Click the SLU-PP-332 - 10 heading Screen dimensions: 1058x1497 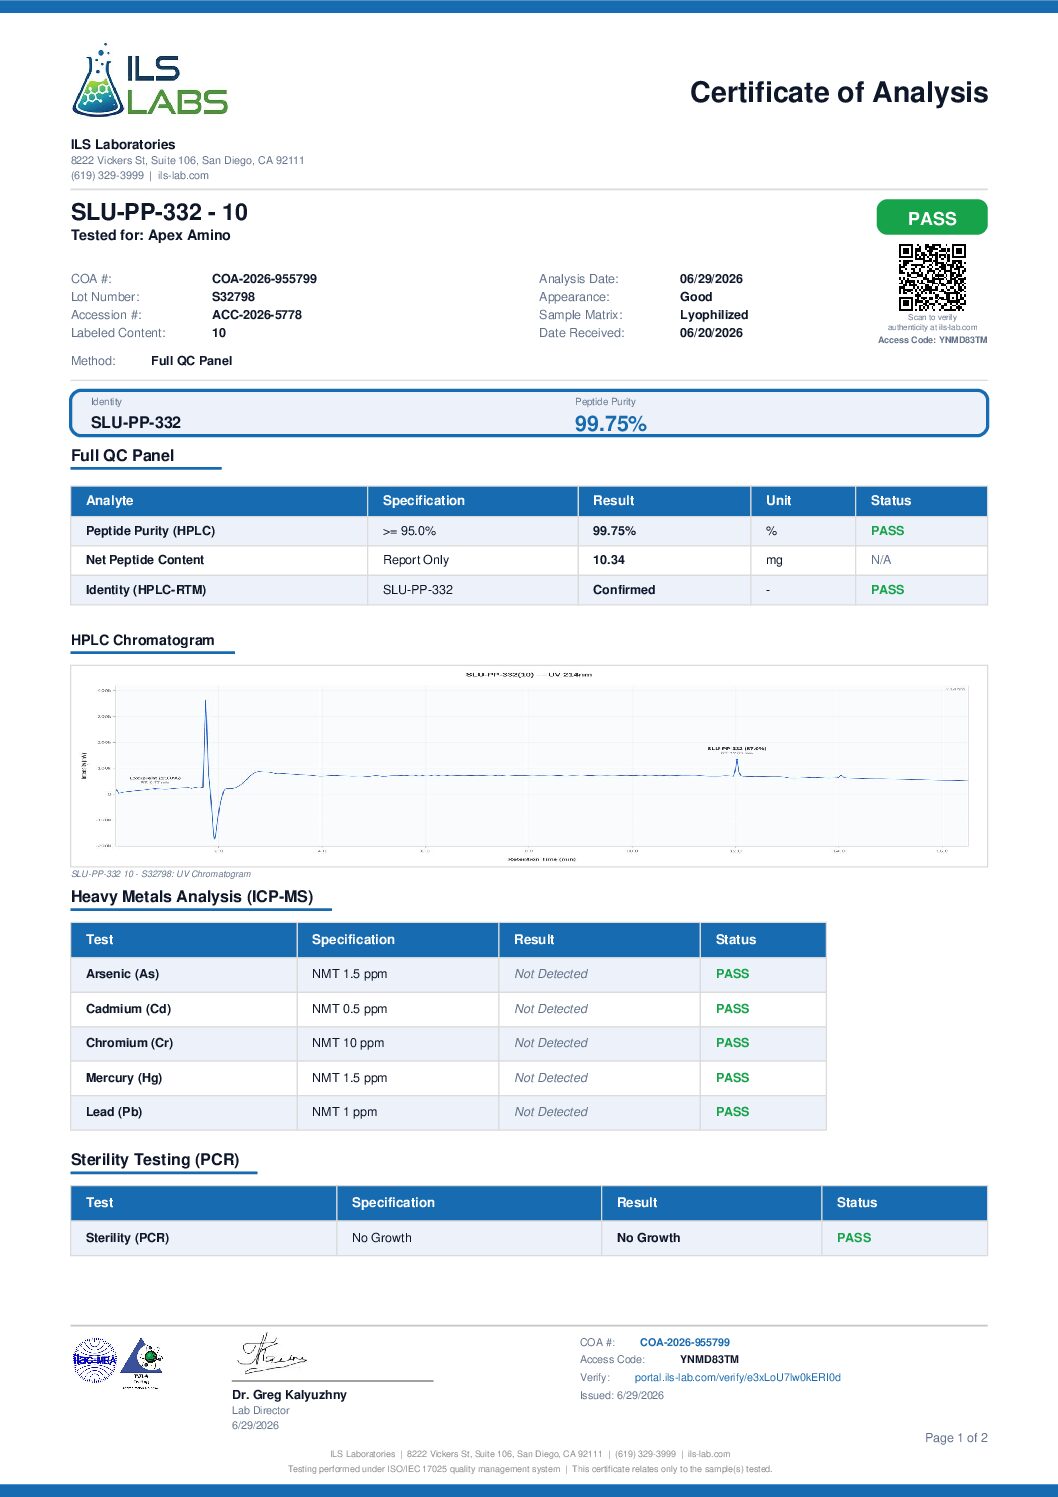(159, 212)
